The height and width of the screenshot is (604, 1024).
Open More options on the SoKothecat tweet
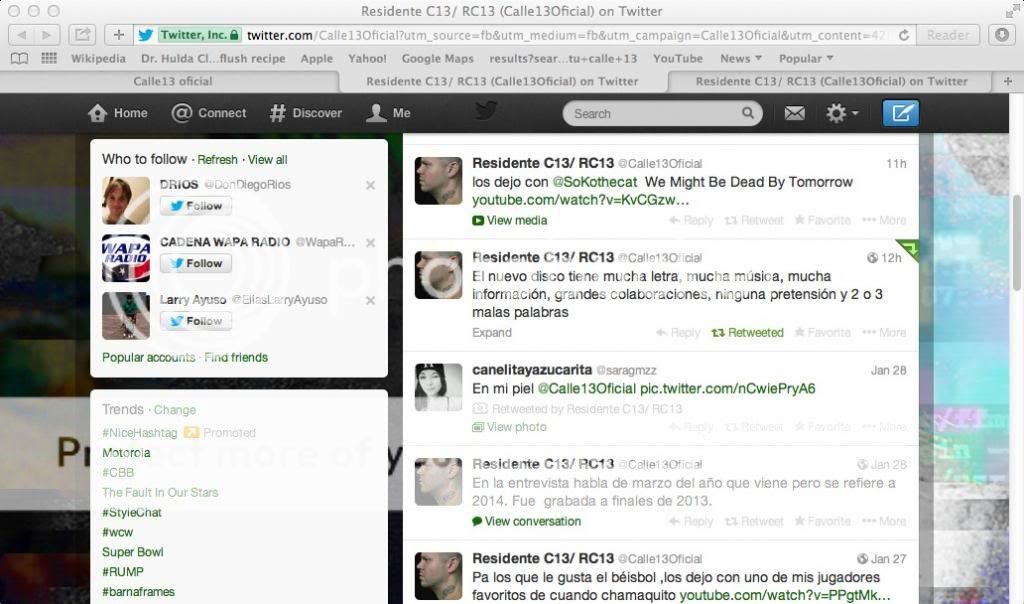pyautogui.click(x=884, y=221)
